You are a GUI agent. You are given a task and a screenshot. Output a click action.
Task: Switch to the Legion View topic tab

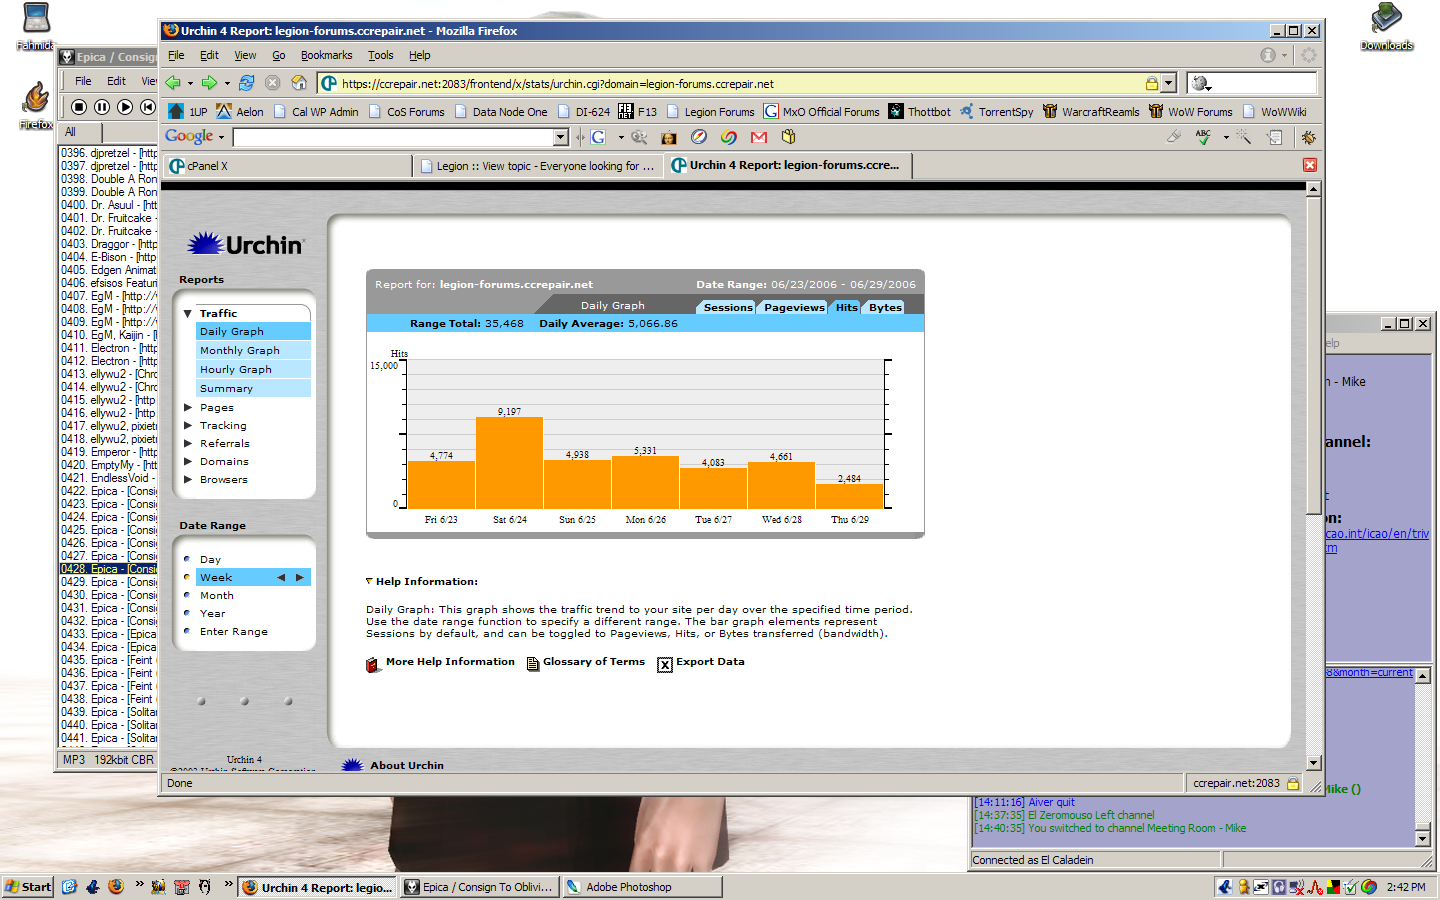538,166
